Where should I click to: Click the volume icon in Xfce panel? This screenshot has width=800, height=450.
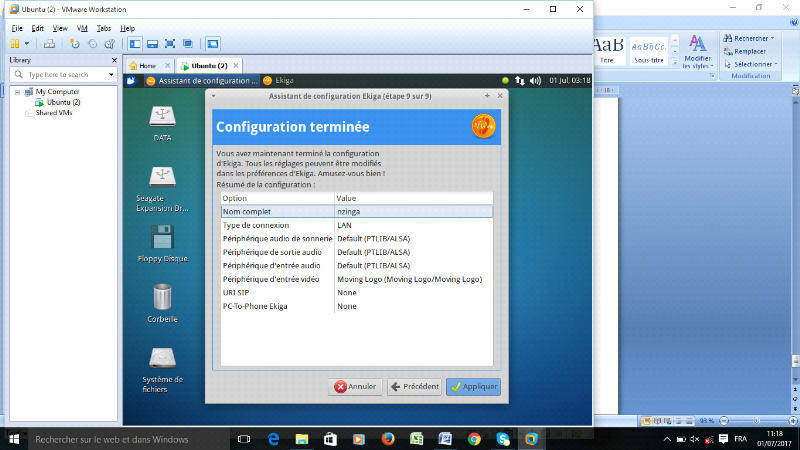tap(535, 81)
